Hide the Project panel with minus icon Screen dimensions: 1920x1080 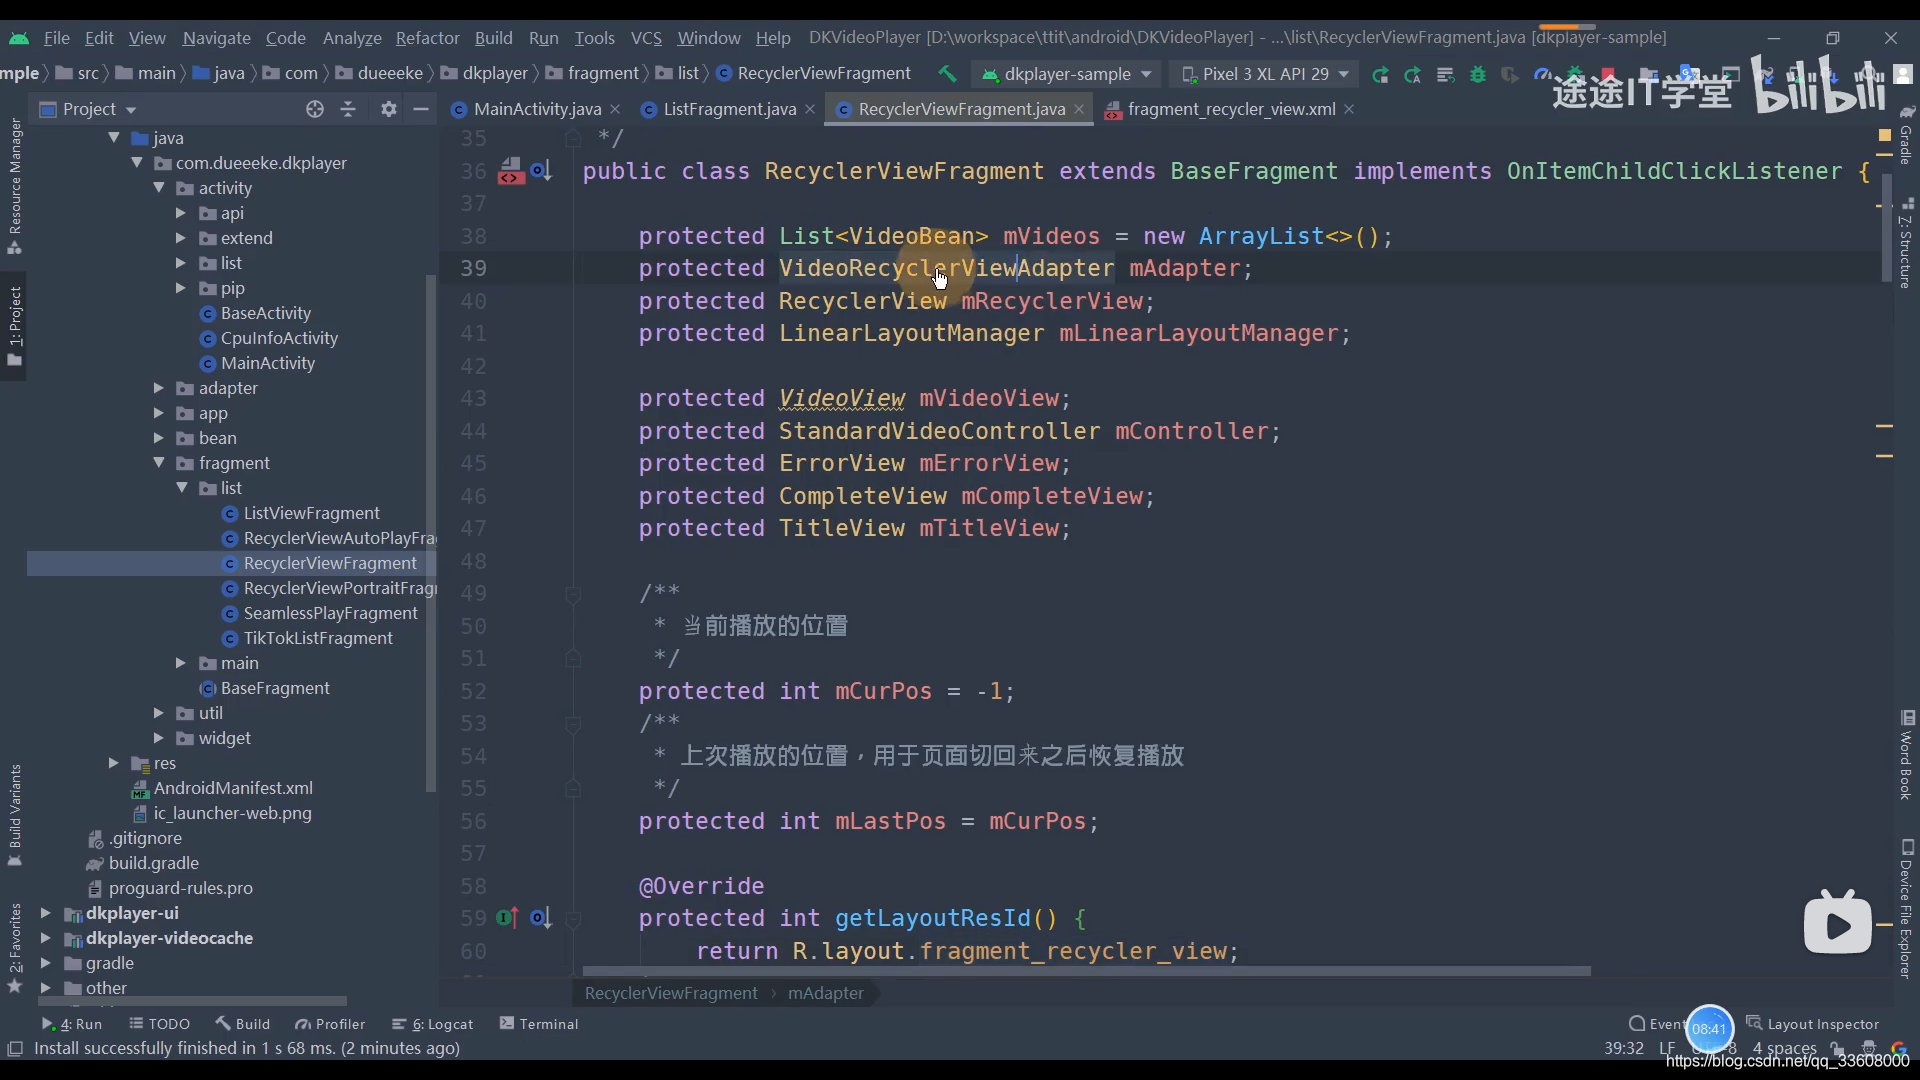click(x=421, y=109)
